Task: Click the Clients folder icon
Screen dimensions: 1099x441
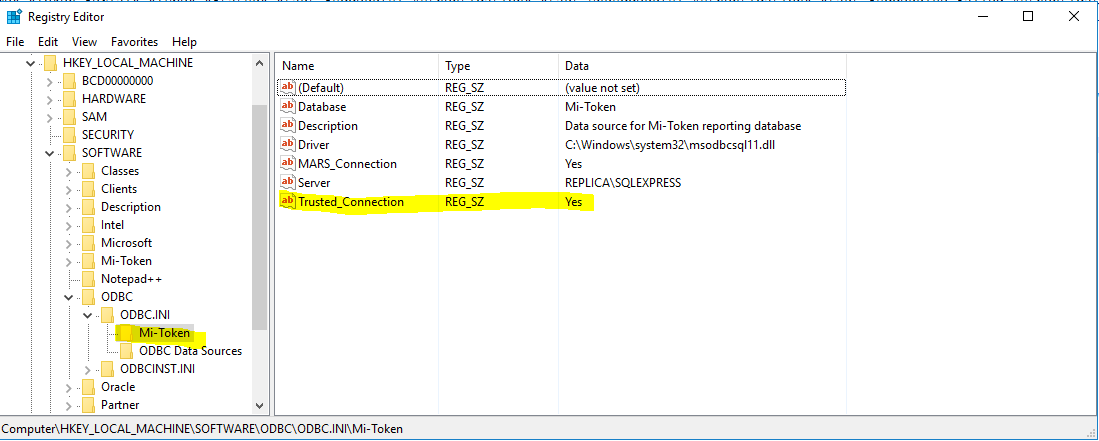Action: (x=88, y=189)
